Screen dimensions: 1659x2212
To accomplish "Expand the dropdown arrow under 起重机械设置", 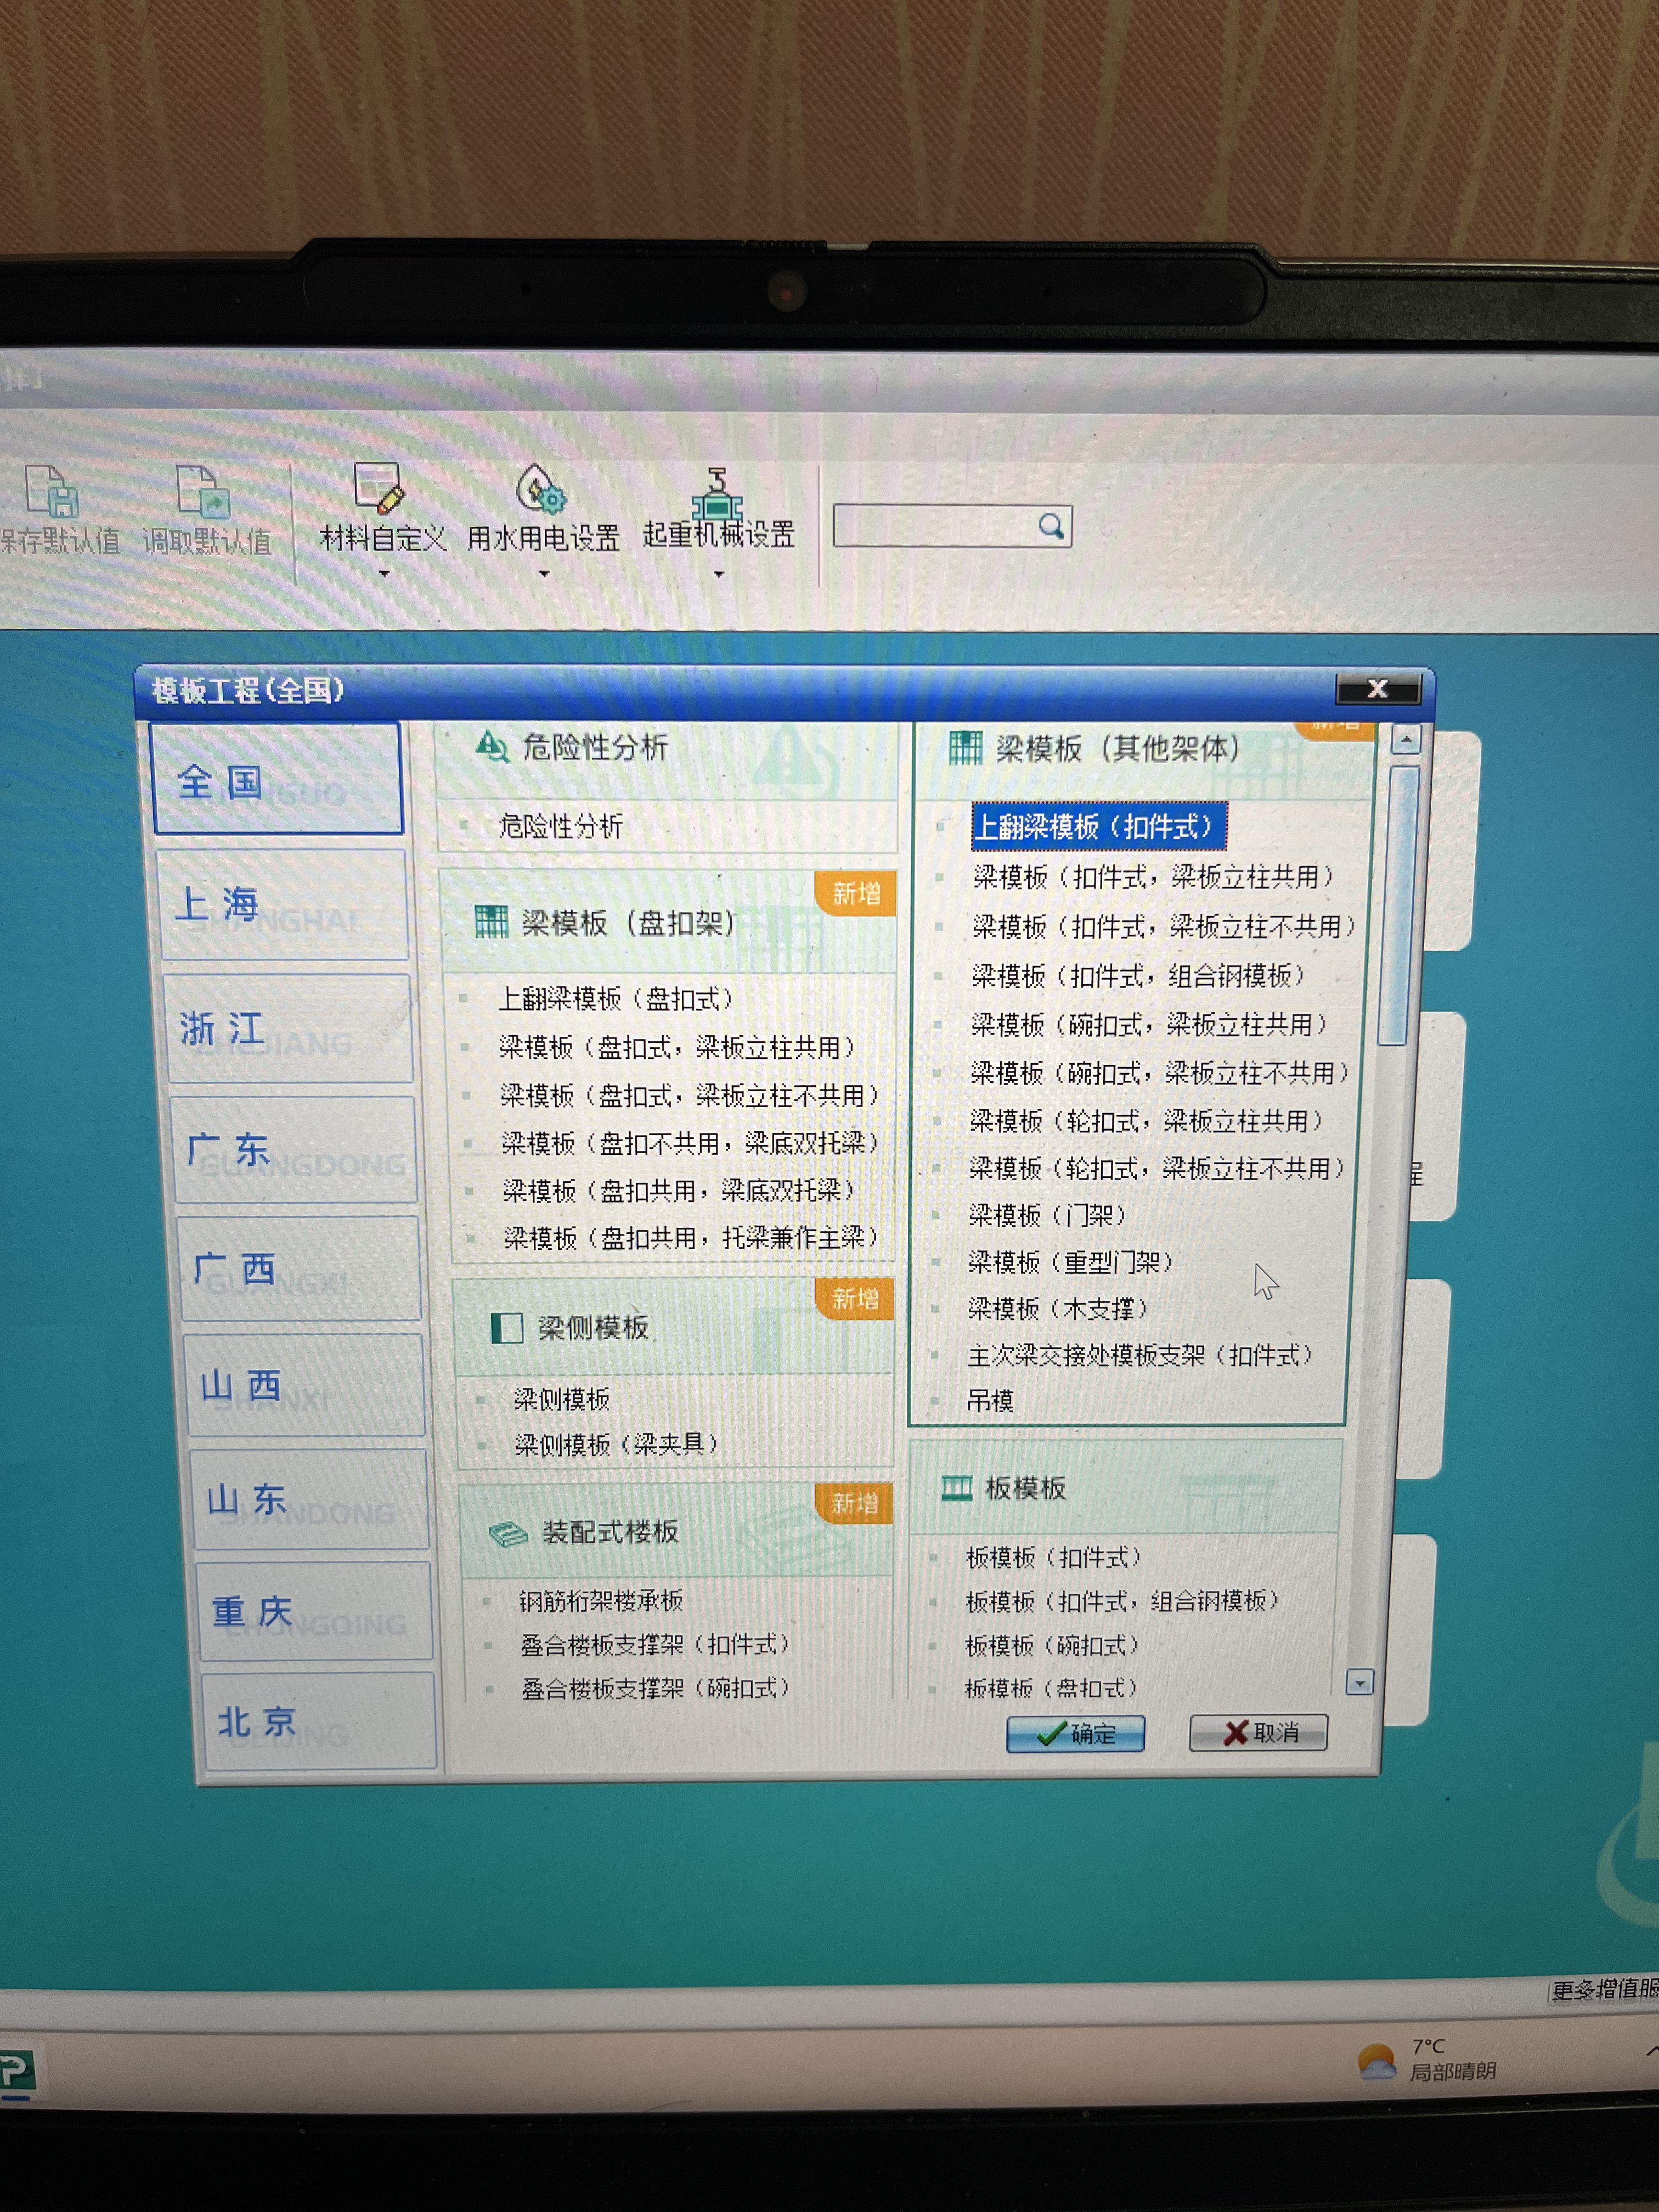I will pyautogui.click(x=718, y=574).
